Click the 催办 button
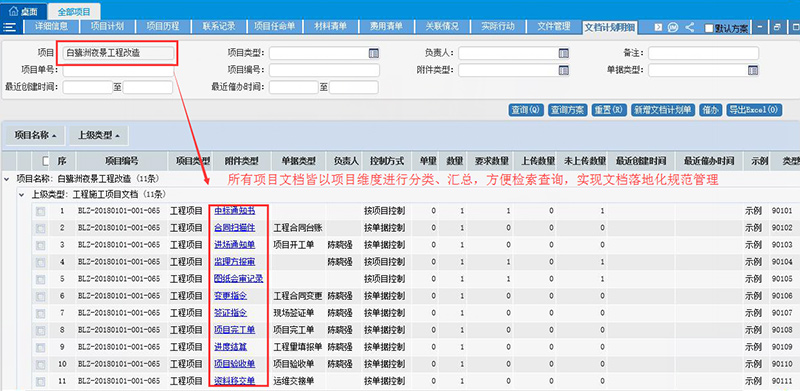 [x=710, y=110]
